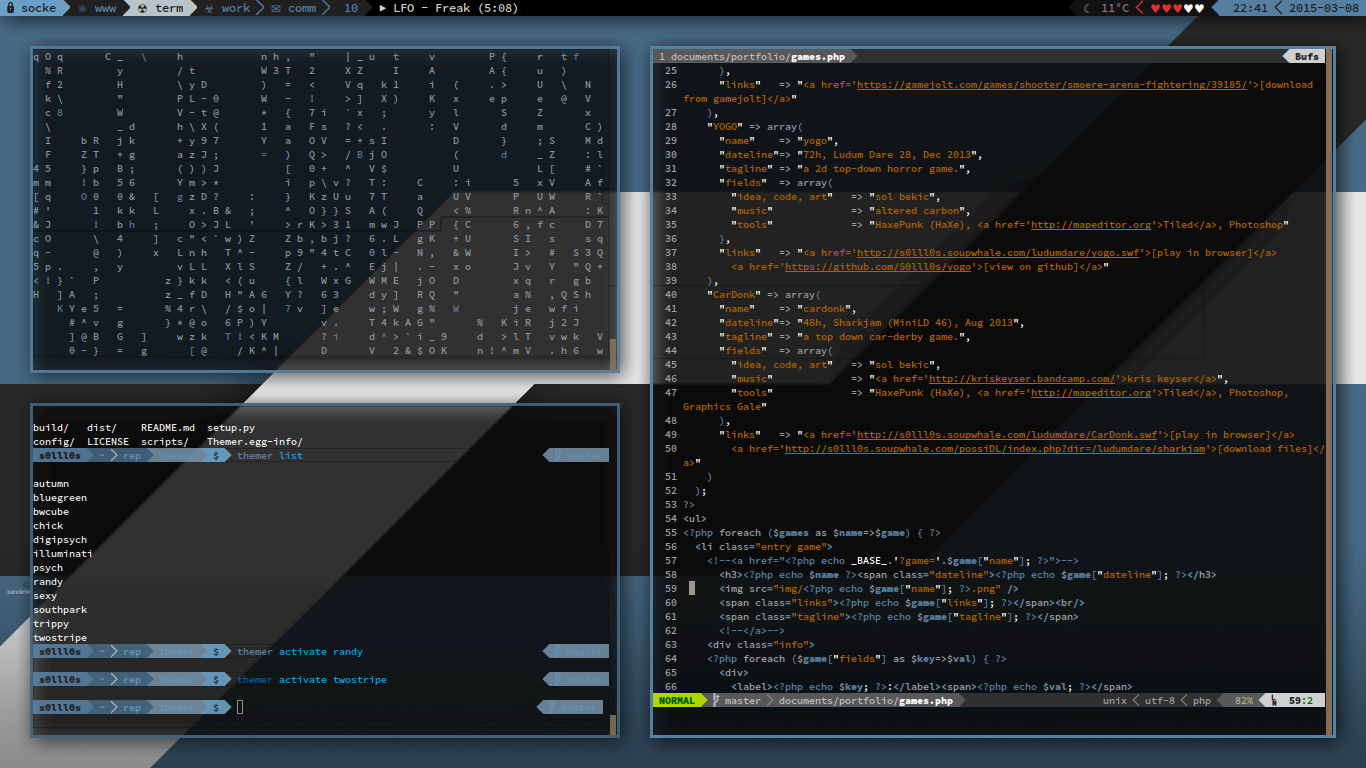Viewport: 1366px width, 768px height.
Task: Click the 59:2 line position indicator
Action: pyautogui.click(x=1300, y=701)
